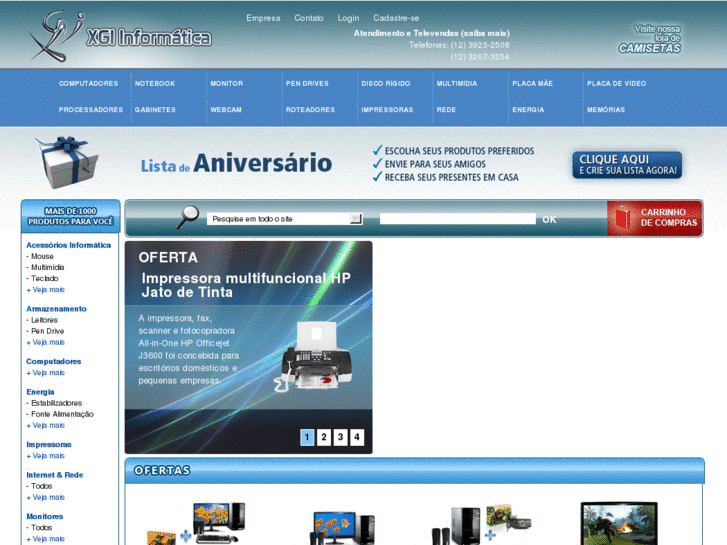Open the Impressoras nav category

point(387,110)
